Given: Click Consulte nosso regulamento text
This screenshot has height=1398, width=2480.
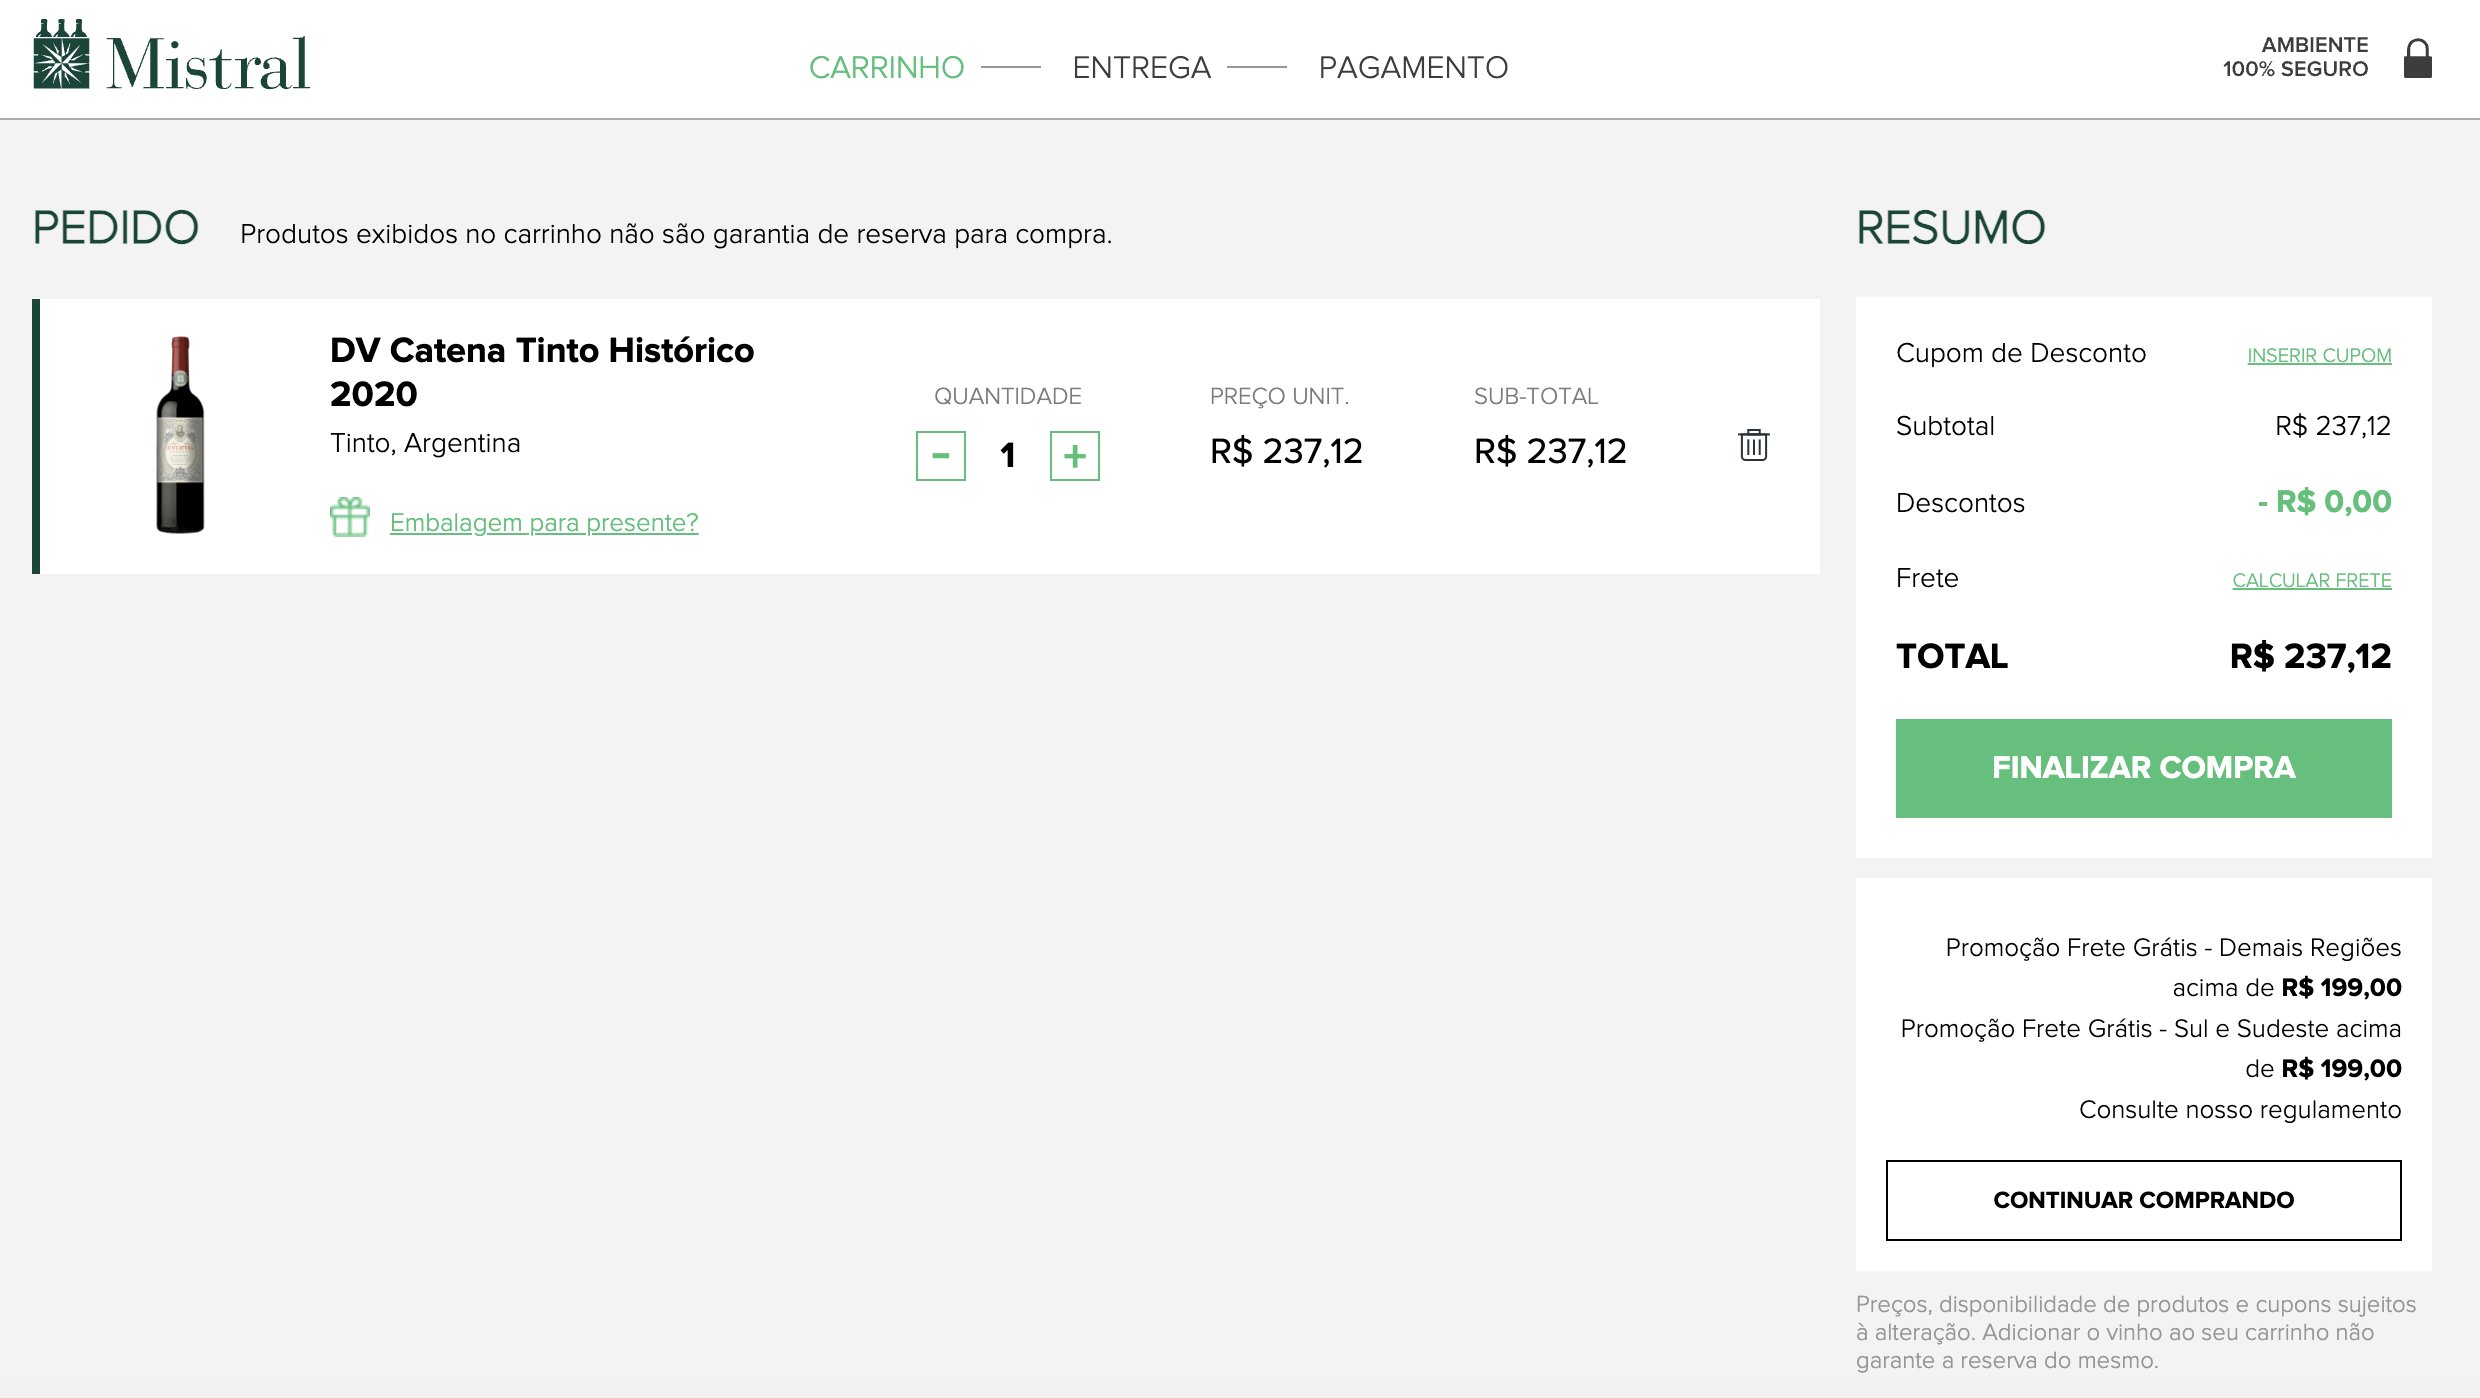Looking at the screenshot, I should [x=2240, y=1109].
